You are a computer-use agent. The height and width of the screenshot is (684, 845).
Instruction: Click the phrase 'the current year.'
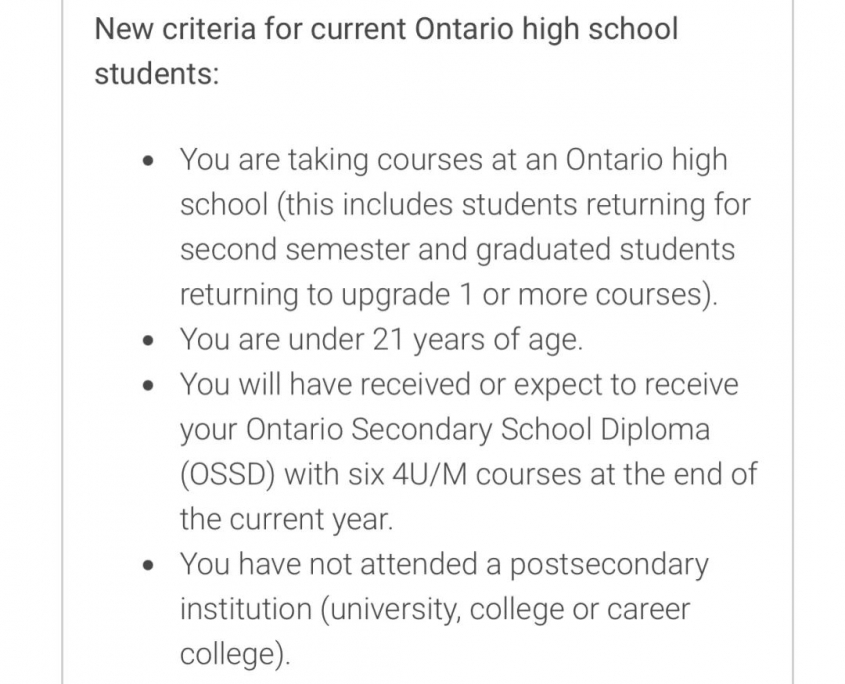tap(286, 520)
